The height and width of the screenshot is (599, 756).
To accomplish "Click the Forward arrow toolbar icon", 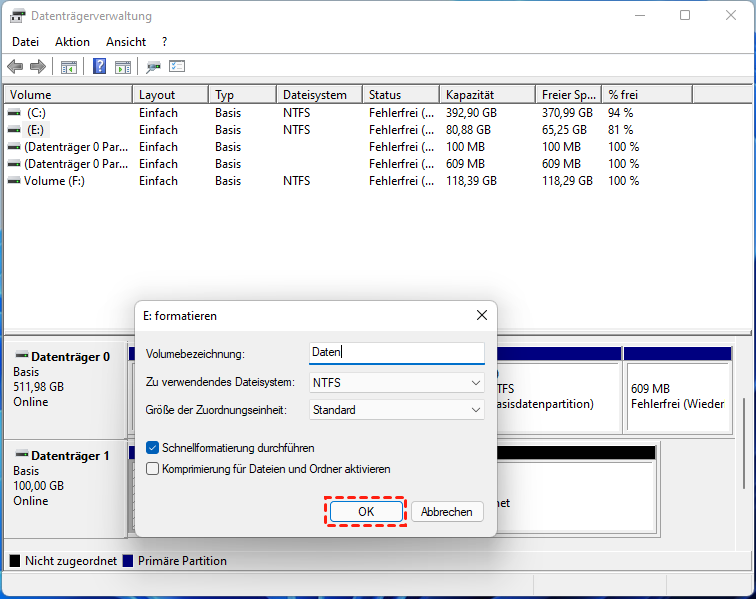I will point(38,67).
